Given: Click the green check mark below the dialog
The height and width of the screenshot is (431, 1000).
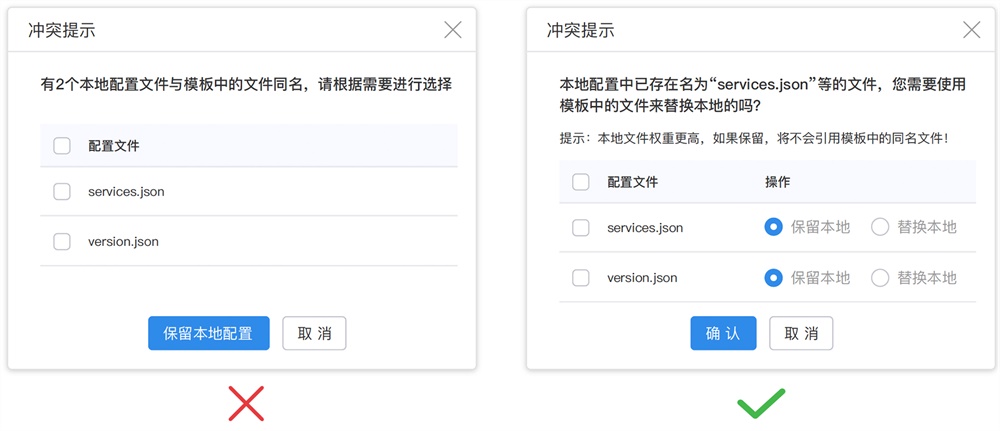Looking at the screenshot, I should [x=761, y=404].
